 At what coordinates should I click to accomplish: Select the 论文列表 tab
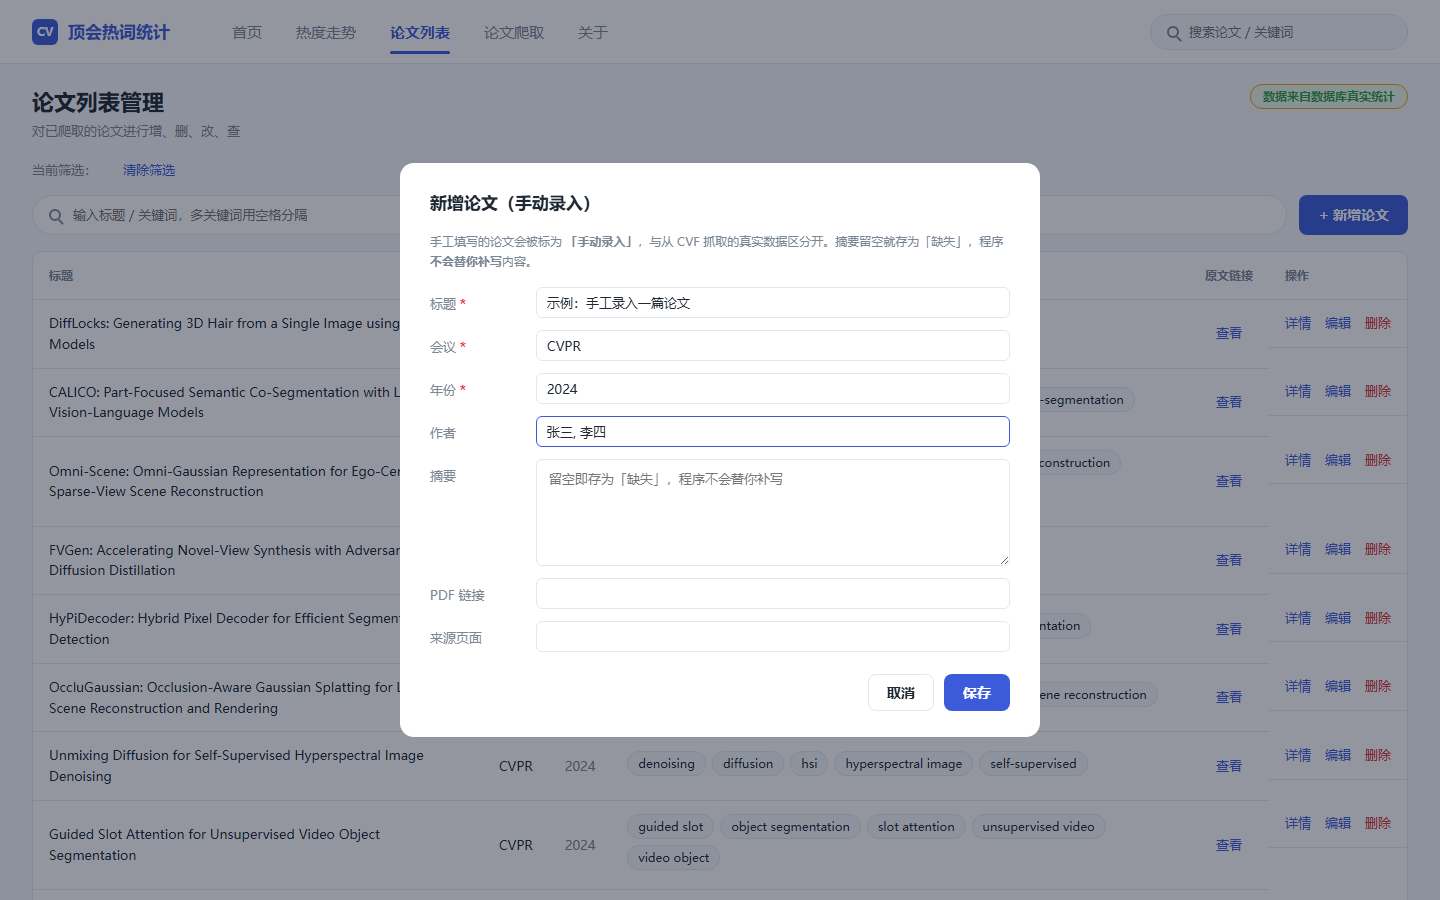(420, 33)
